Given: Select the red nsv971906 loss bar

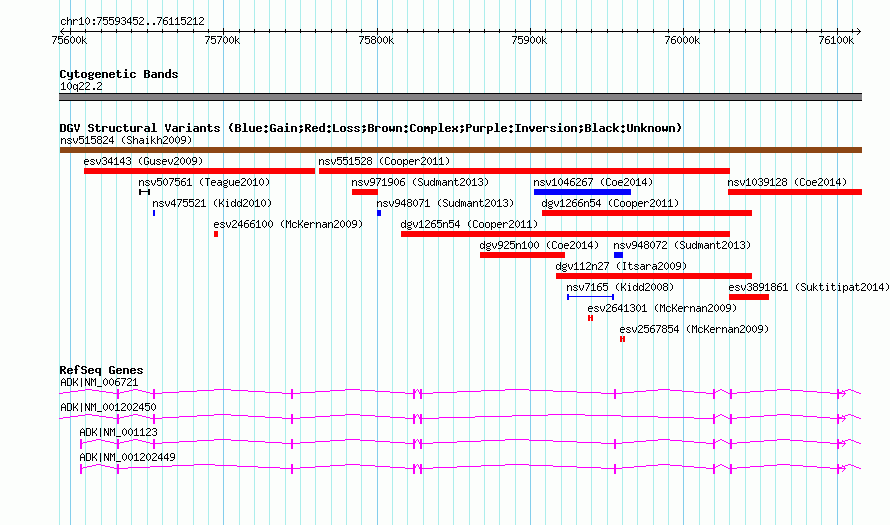Looking at the screenshot, I should coord(364,192).
